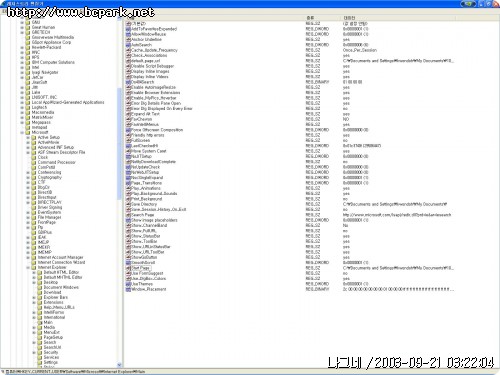Expand the Desktop tree node

(34, 282)
